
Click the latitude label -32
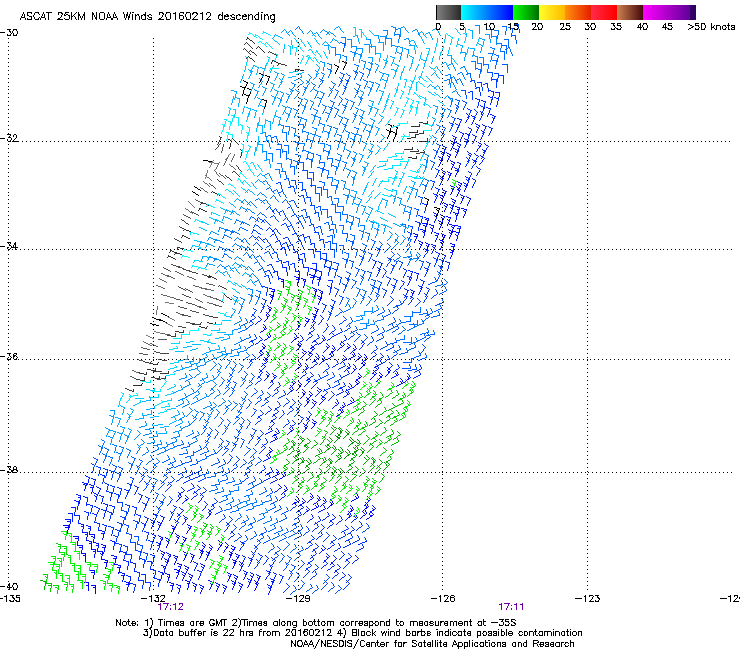click(9, 138)
